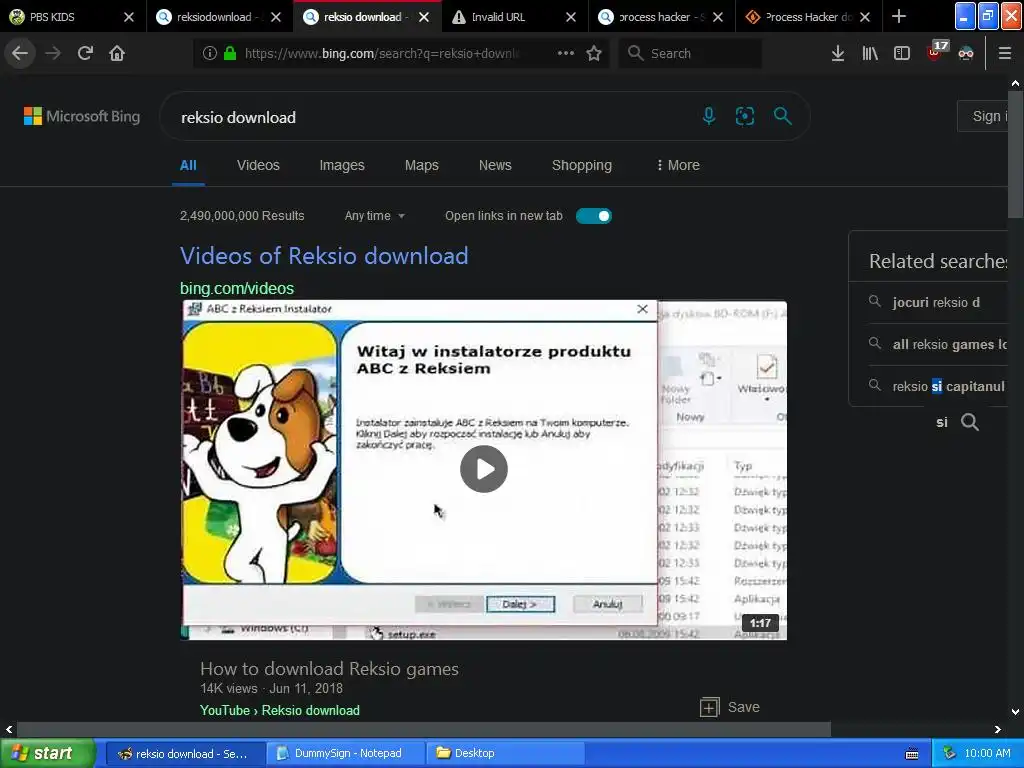The width and height of the screenshot is (1024, 768).
Task: Click the vertical scrollbar down arrow
Action: [1015, 712]
